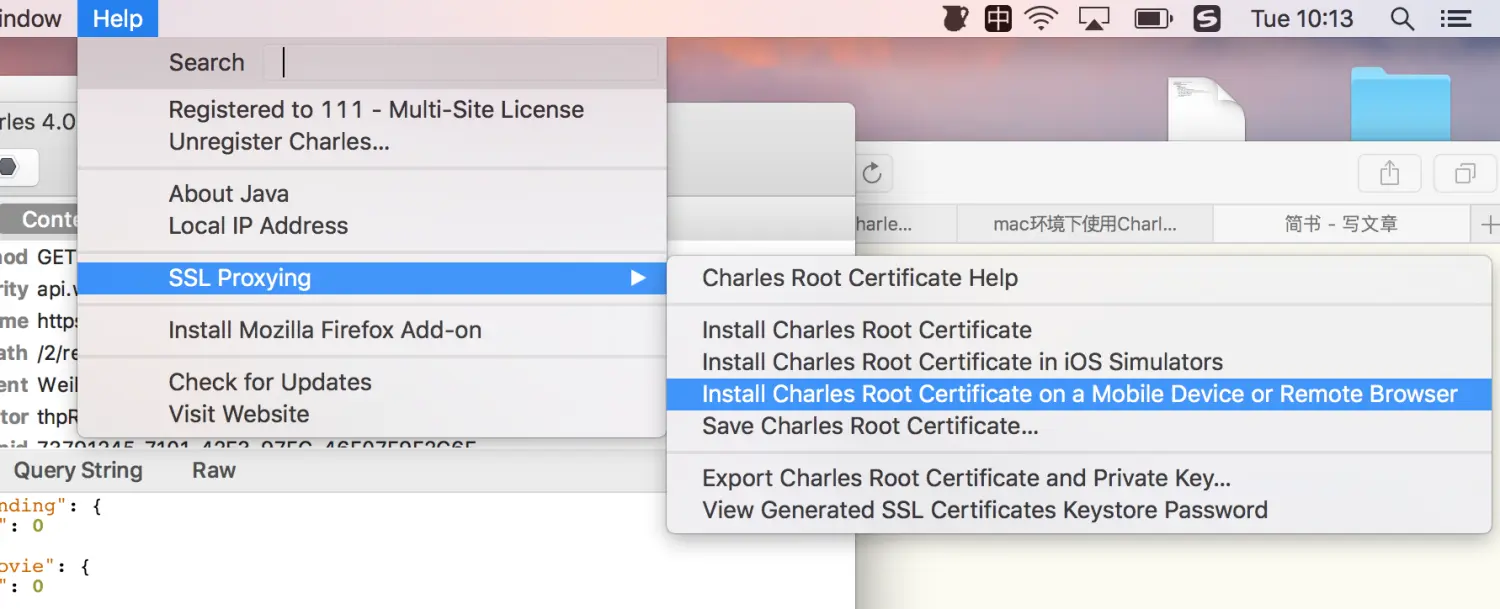
Task: Add a new Safari tab with plus button
Action: pyautogui.click(x=1488, y=225)
